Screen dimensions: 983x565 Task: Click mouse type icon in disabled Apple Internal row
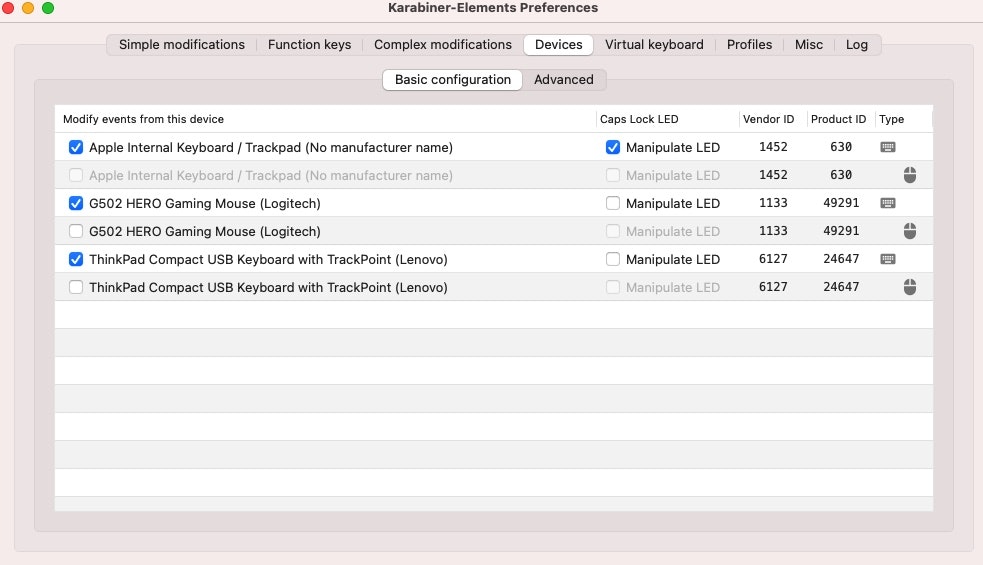pyautogui.click(x=910, y=175)
